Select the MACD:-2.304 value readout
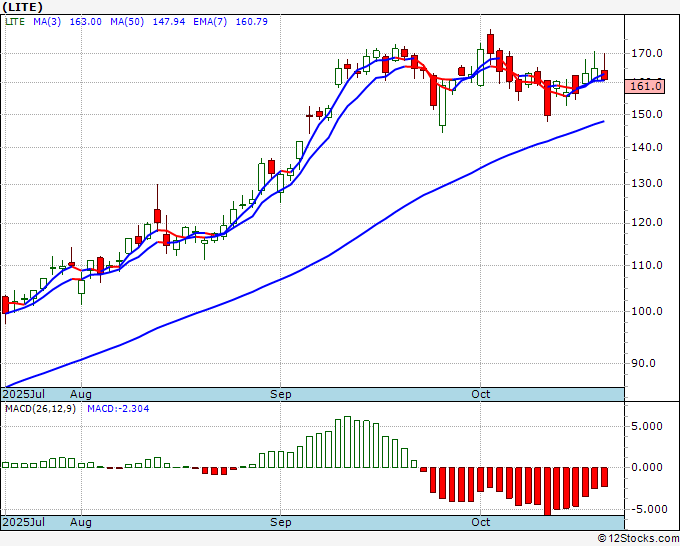 click(x=118, y=409)
